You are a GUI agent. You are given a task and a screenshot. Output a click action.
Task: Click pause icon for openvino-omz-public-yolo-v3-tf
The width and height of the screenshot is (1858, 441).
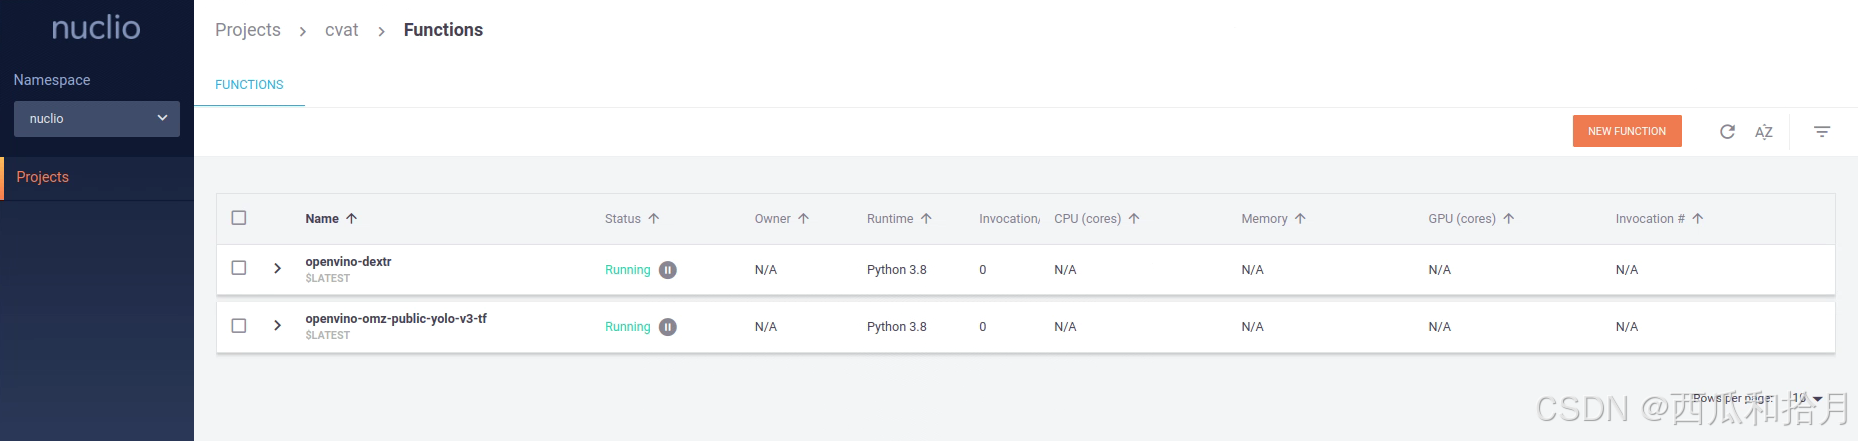click(668, 327)
